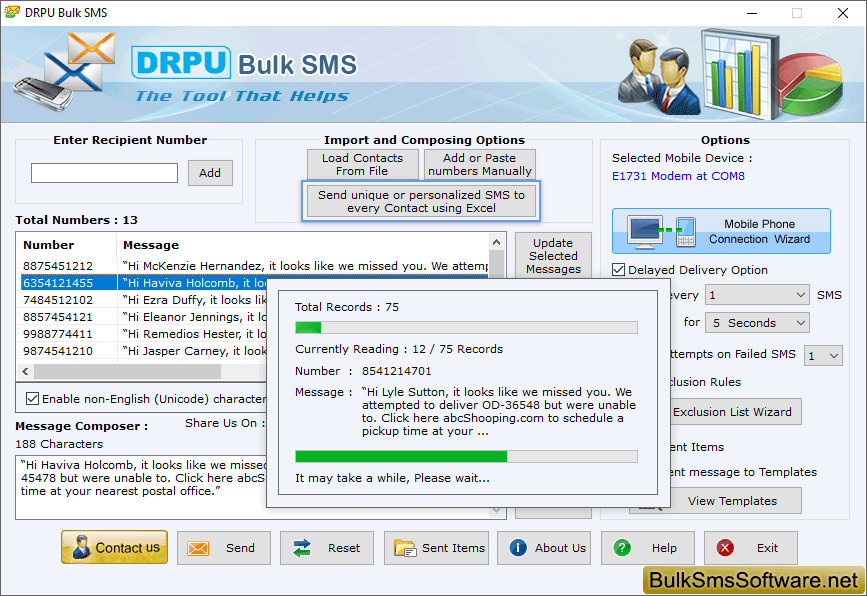Click the total records progress bar

[466, 328]
